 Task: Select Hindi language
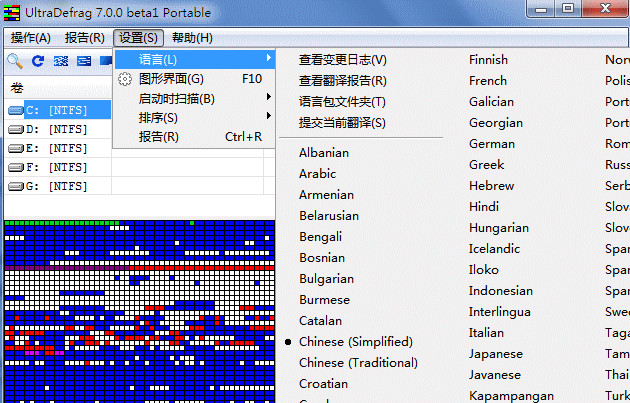tap(484, 207)
